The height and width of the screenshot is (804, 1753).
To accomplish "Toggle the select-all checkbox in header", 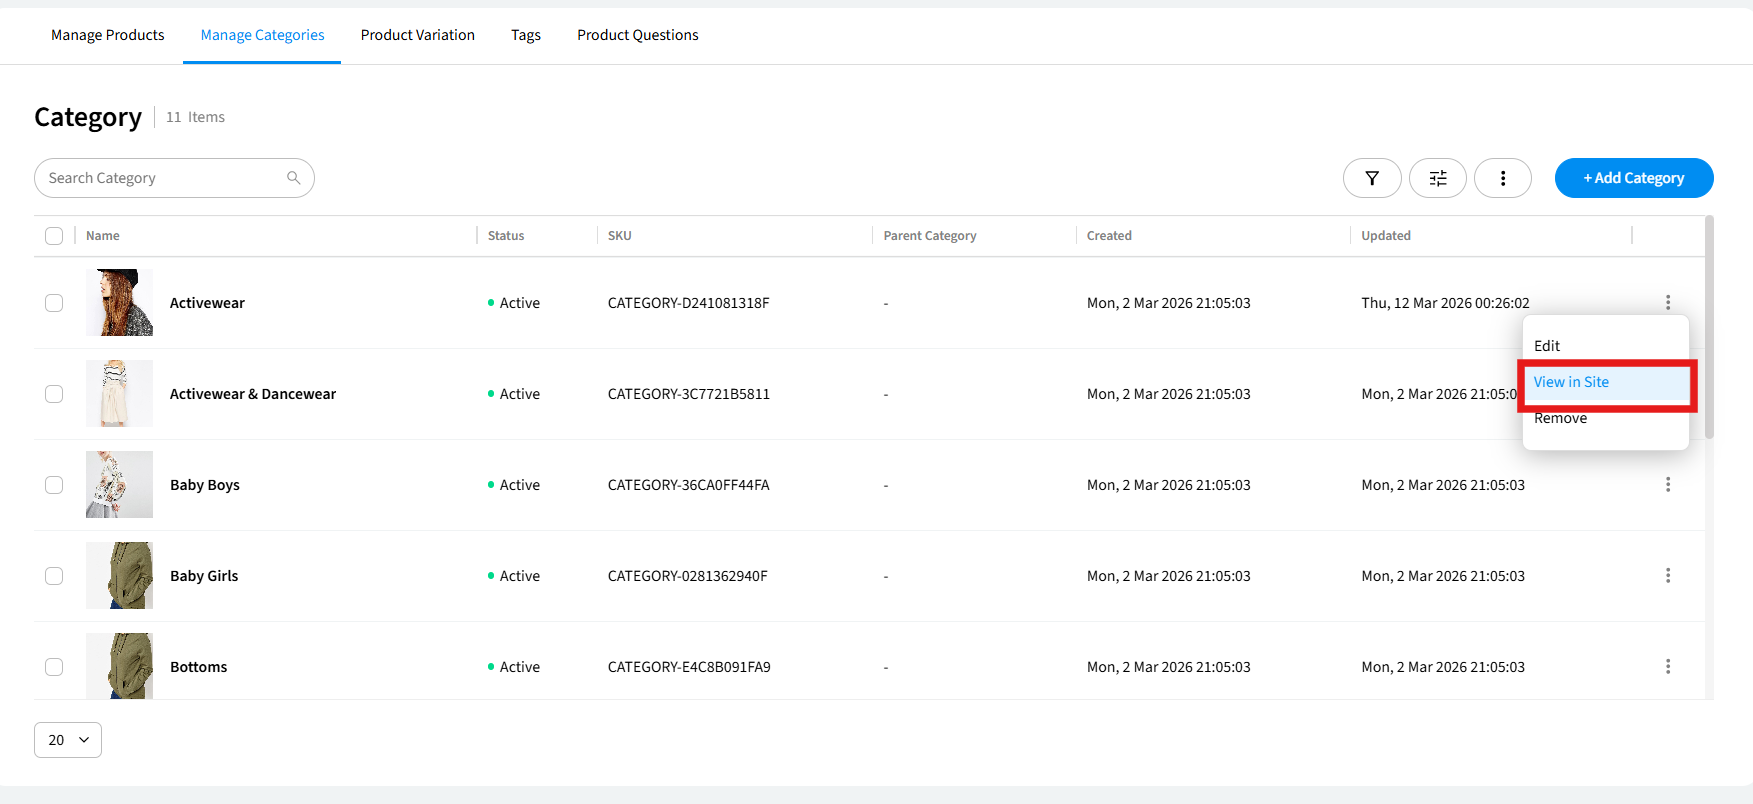I will coord(54,236).
